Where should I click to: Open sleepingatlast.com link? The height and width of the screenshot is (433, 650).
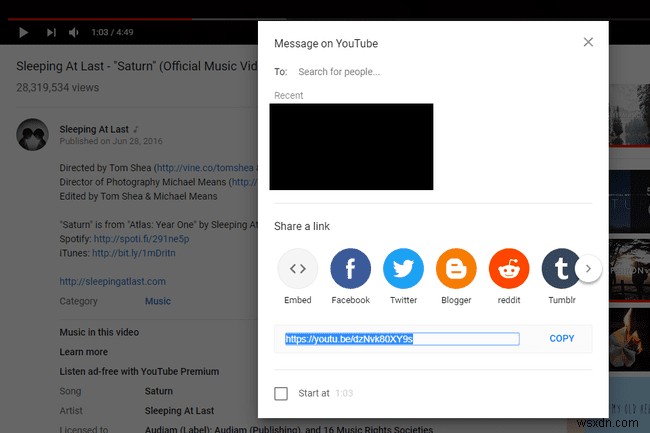coord(112,281)
